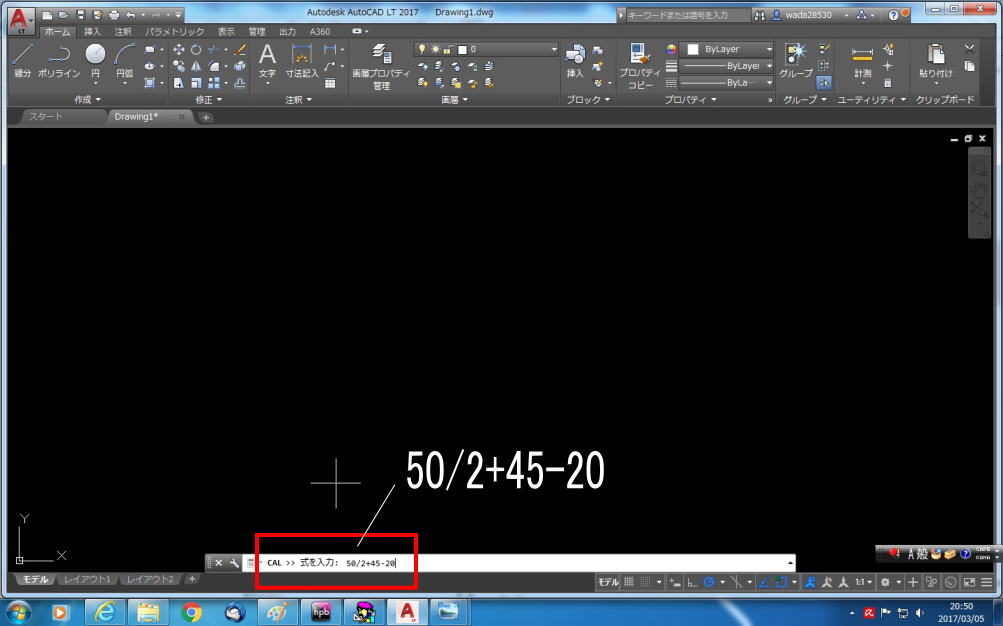Screen dimensions: 1003x626
Task: Select the 寸法記入 (Dimension) tool
Action: [302, 61]
